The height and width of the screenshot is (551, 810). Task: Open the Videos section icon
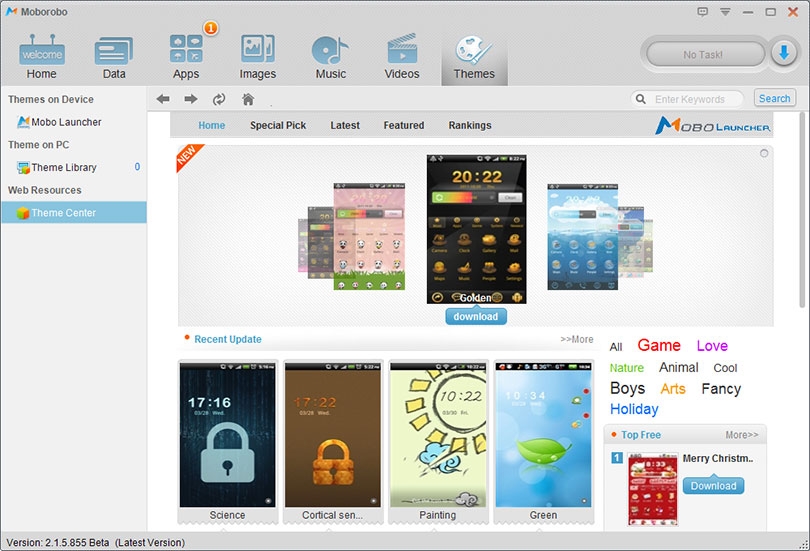pyautogui.click(x=401, y=57)
